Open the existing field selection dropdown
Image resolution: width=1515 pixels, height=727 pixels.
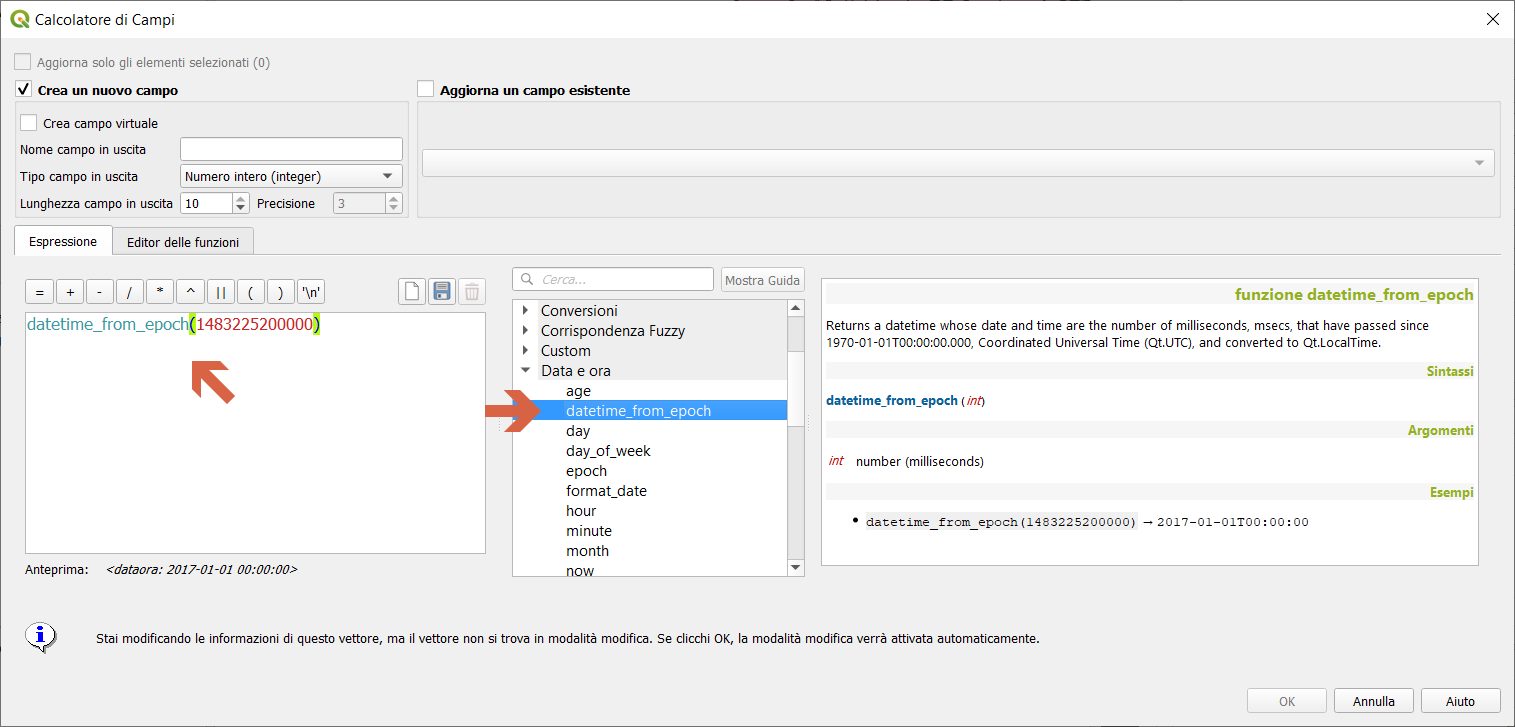click(x=958, y=163)
